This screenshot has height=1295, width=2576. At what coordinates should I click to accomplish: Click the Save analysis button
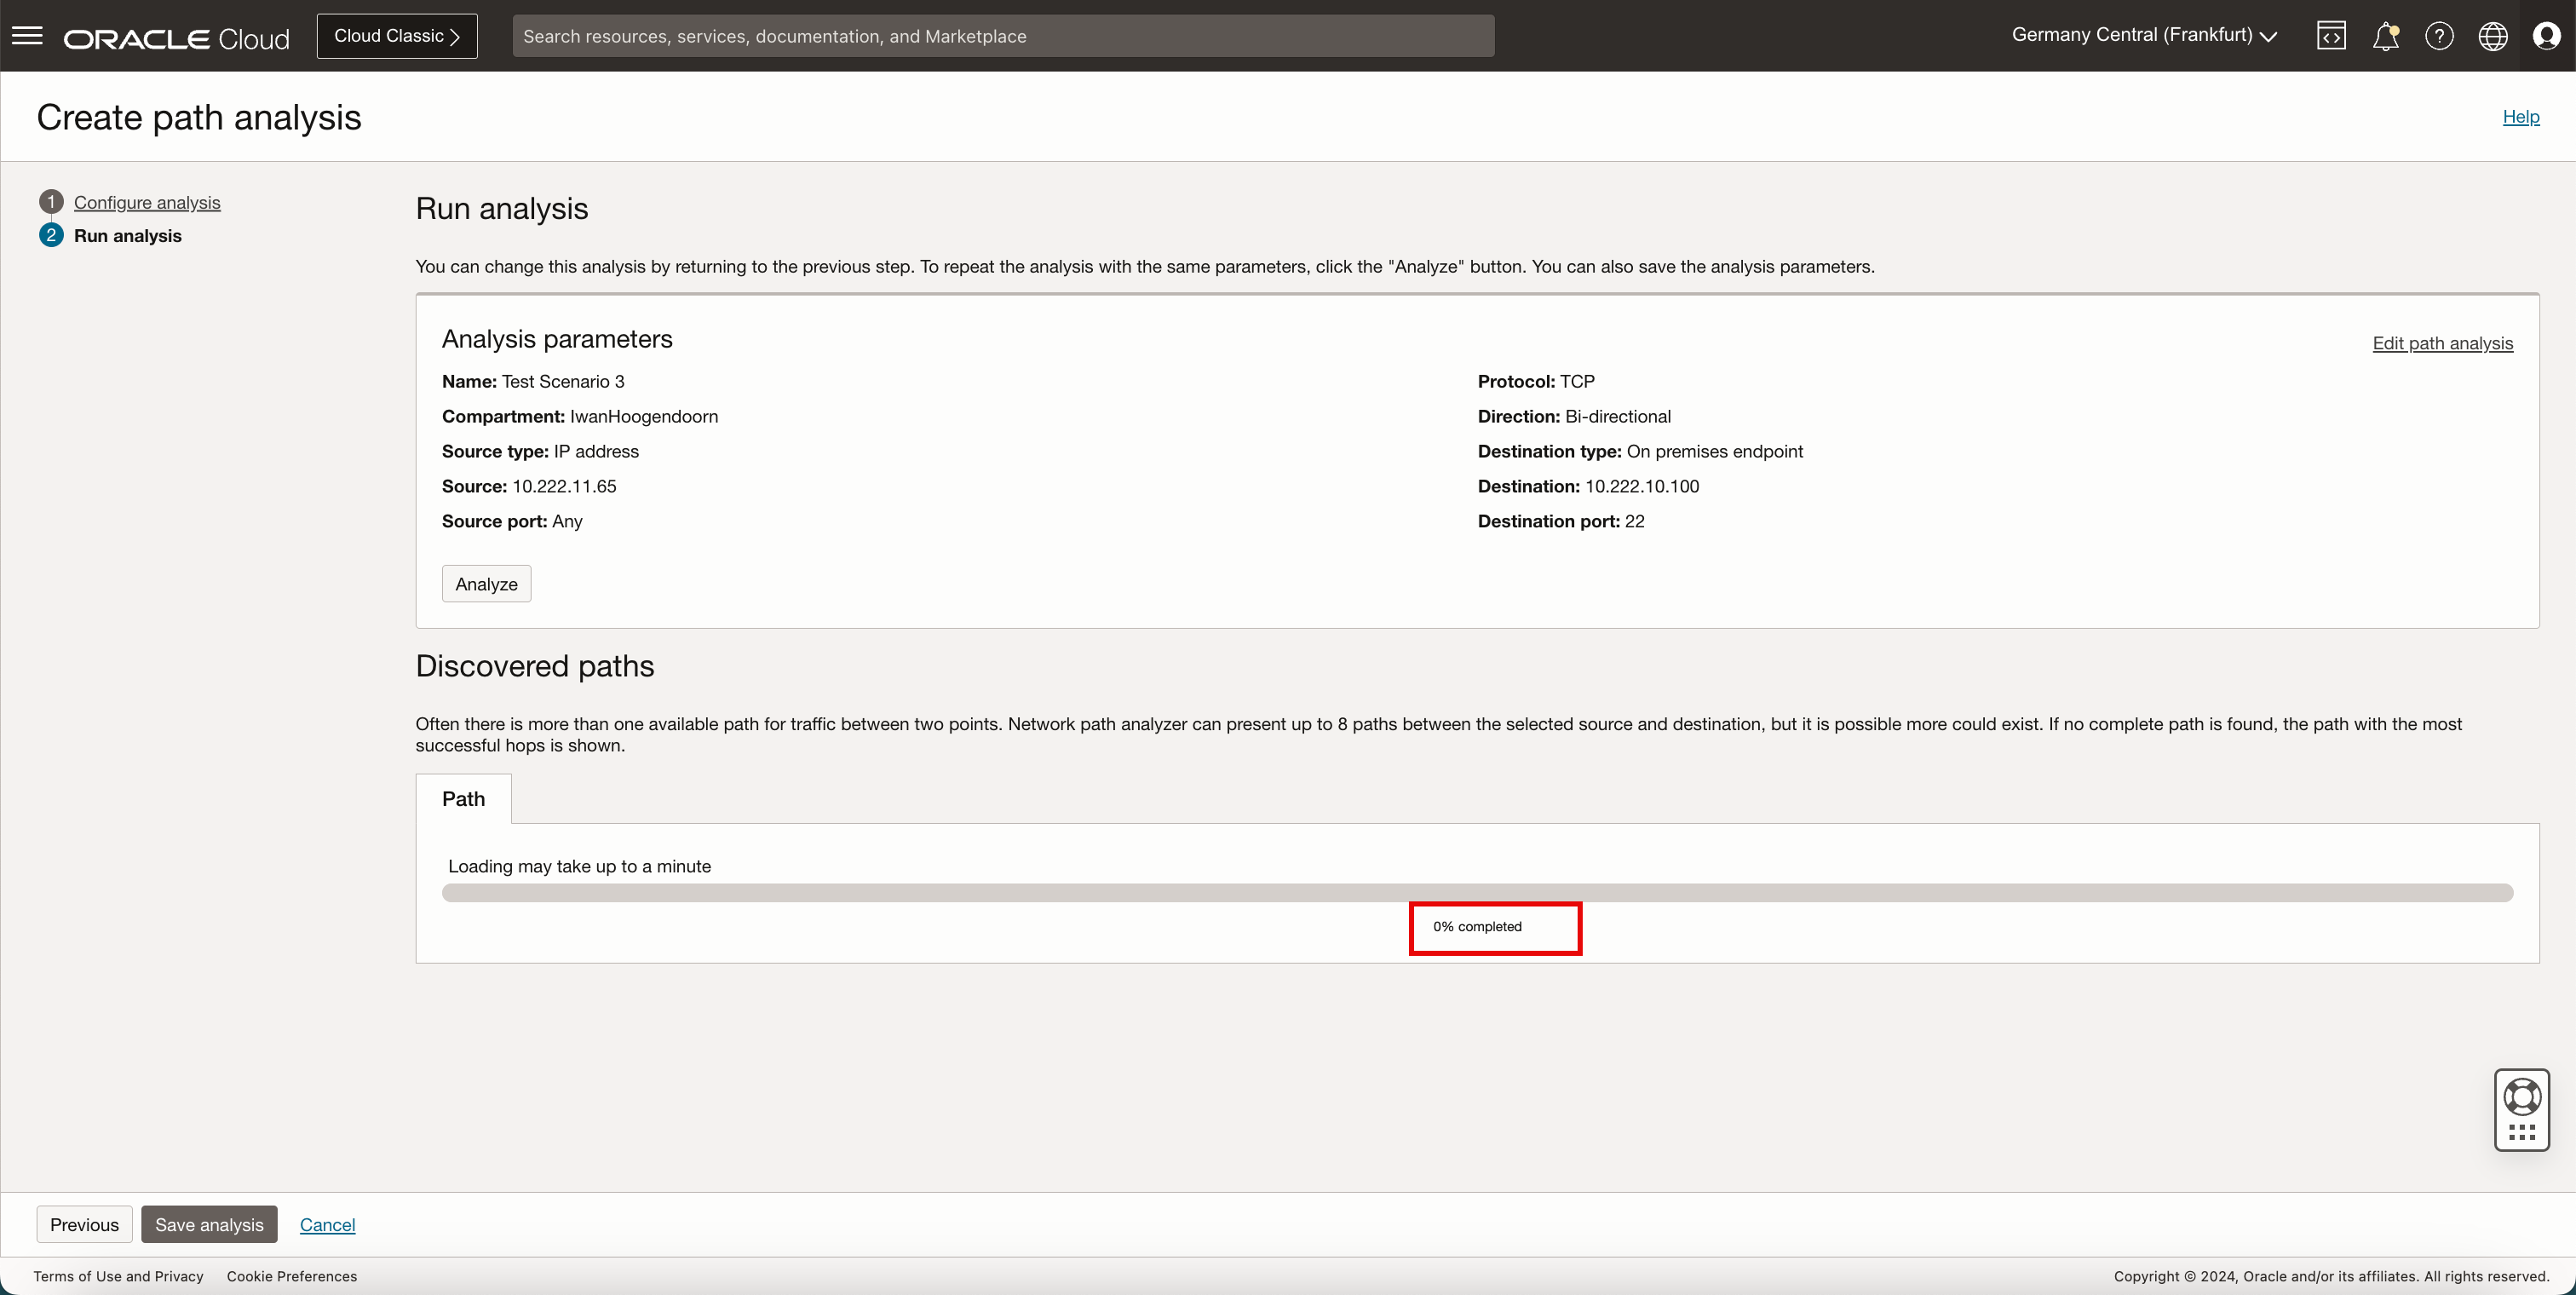[x=209, y=1224]
